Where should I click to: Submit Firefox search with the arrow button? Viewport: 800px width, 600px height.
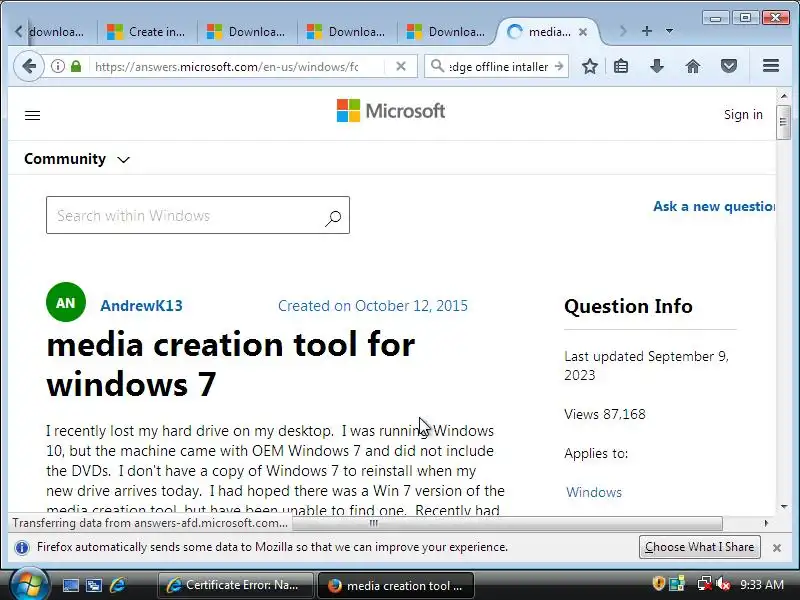559,66
